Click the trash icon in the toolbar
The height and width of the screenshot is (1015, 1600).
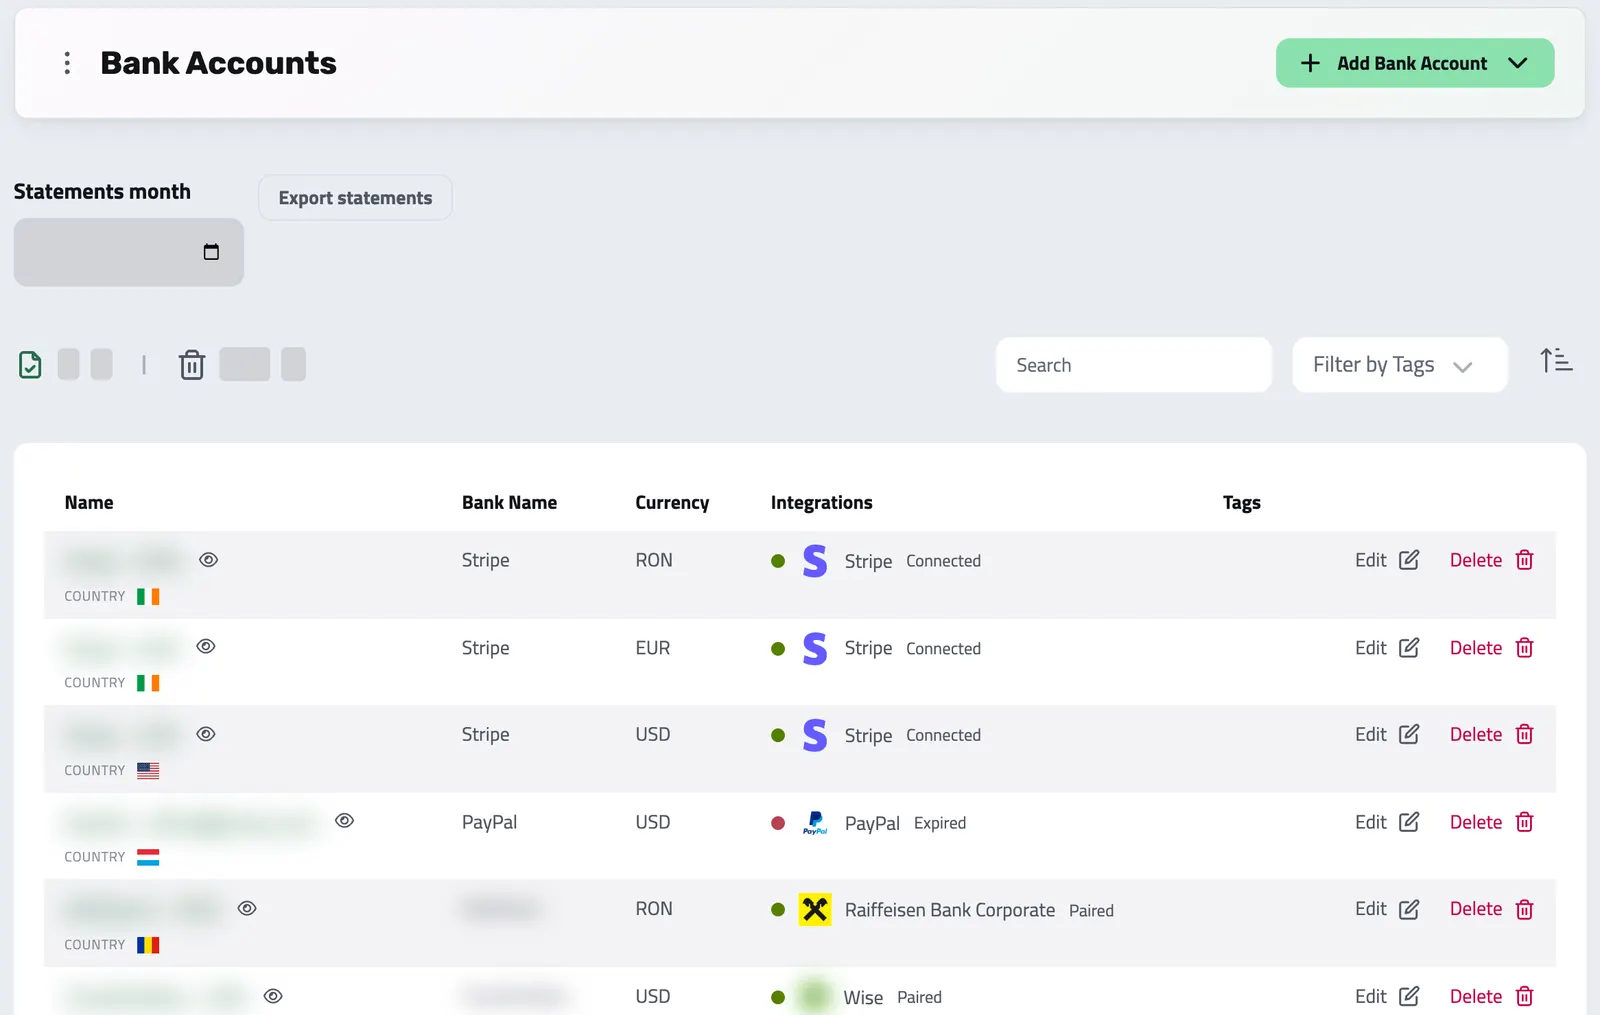pos(192,365)
